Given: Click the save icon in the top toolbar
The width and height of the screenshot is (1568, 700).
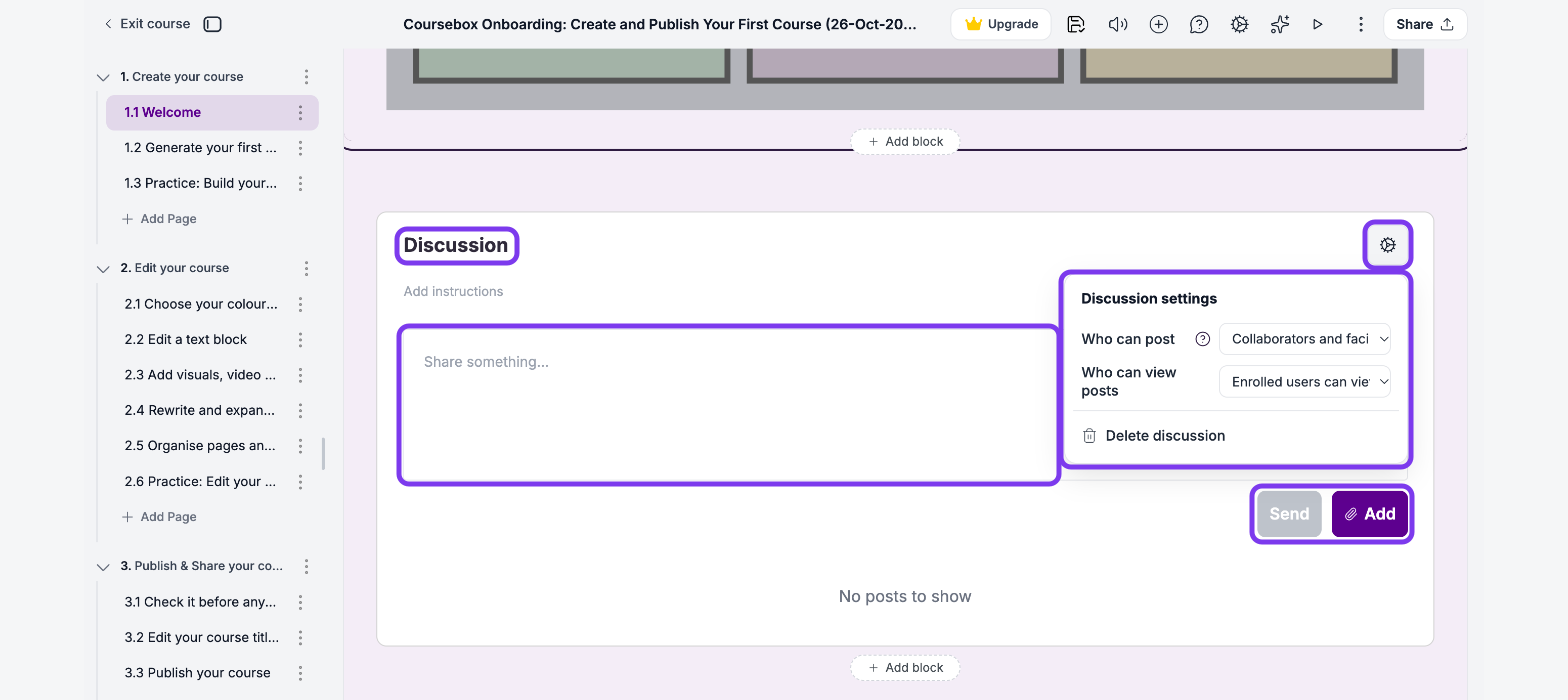Looking at the screenshot, I should [1076, 24].
